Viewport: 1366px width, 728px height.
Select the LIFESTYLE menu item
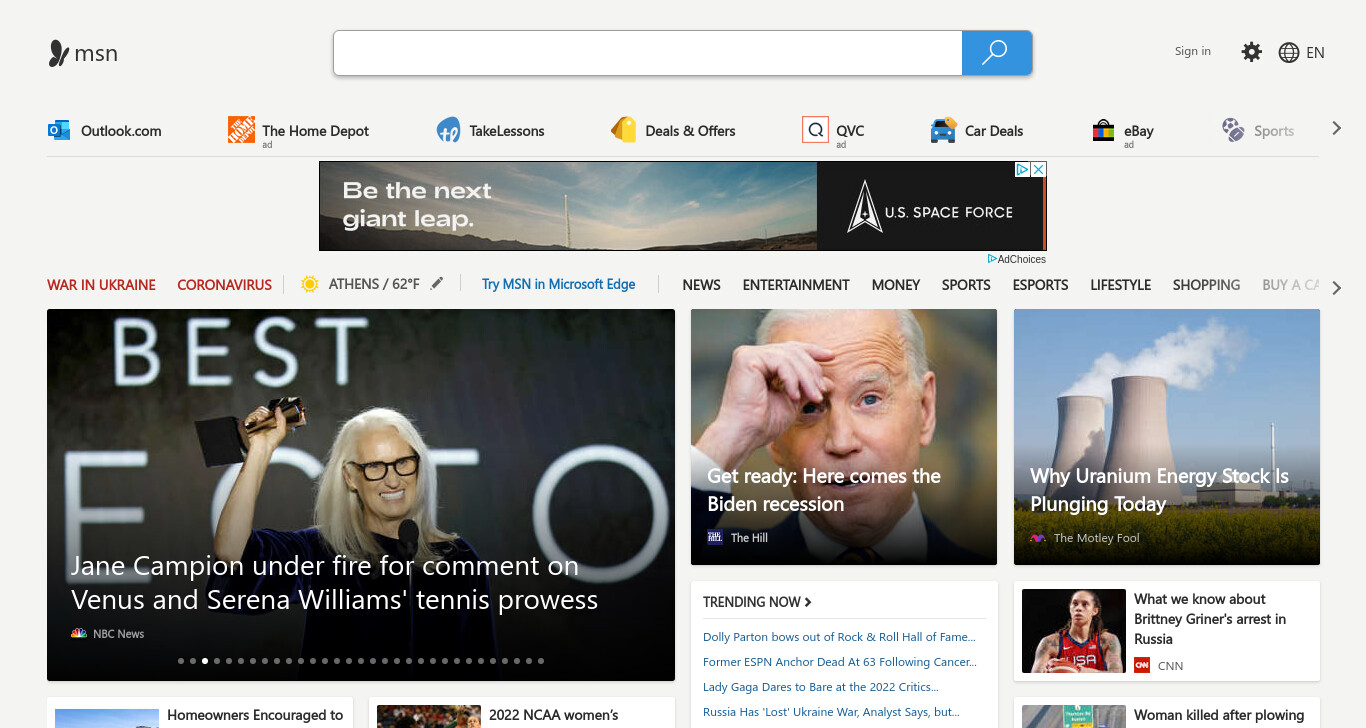[x=1120, y=285]
